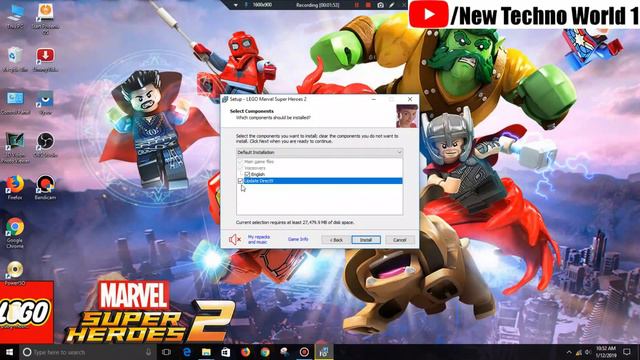Screen dimensions: 640x360
Task: Expand the Default Installation dropdown
Action: click(x=320, y=152)
